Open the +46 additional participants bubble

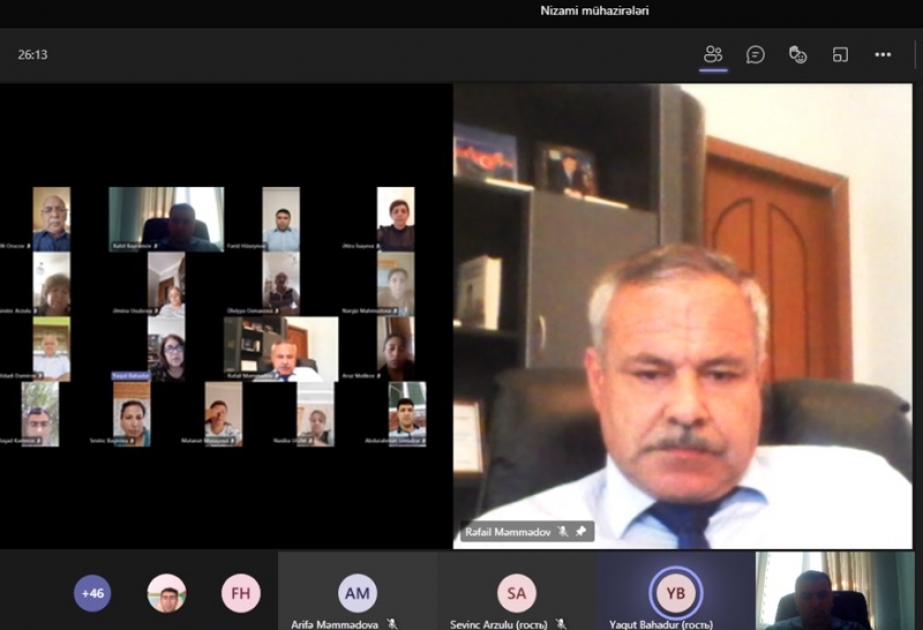92,593
